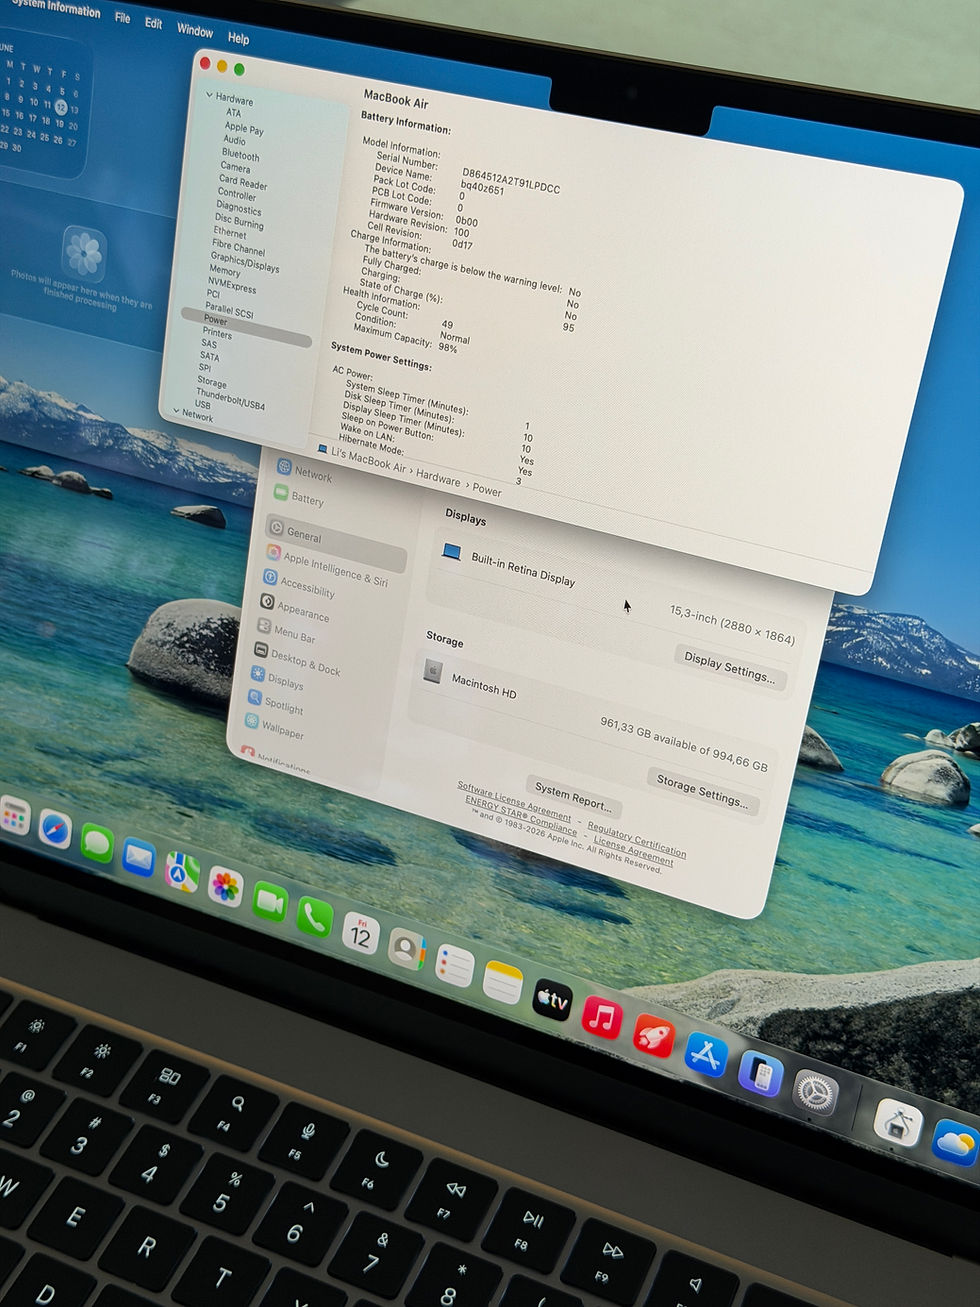Open ENERGY STAR Compliance link

tap(521, 815)
